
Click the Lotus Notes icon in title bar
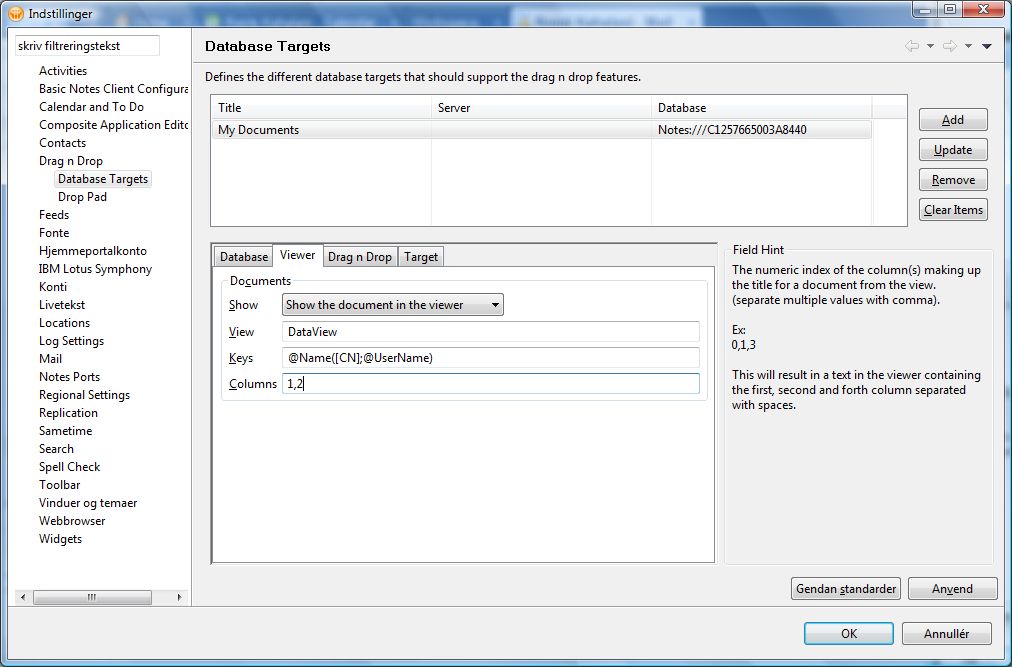(17, 14)
